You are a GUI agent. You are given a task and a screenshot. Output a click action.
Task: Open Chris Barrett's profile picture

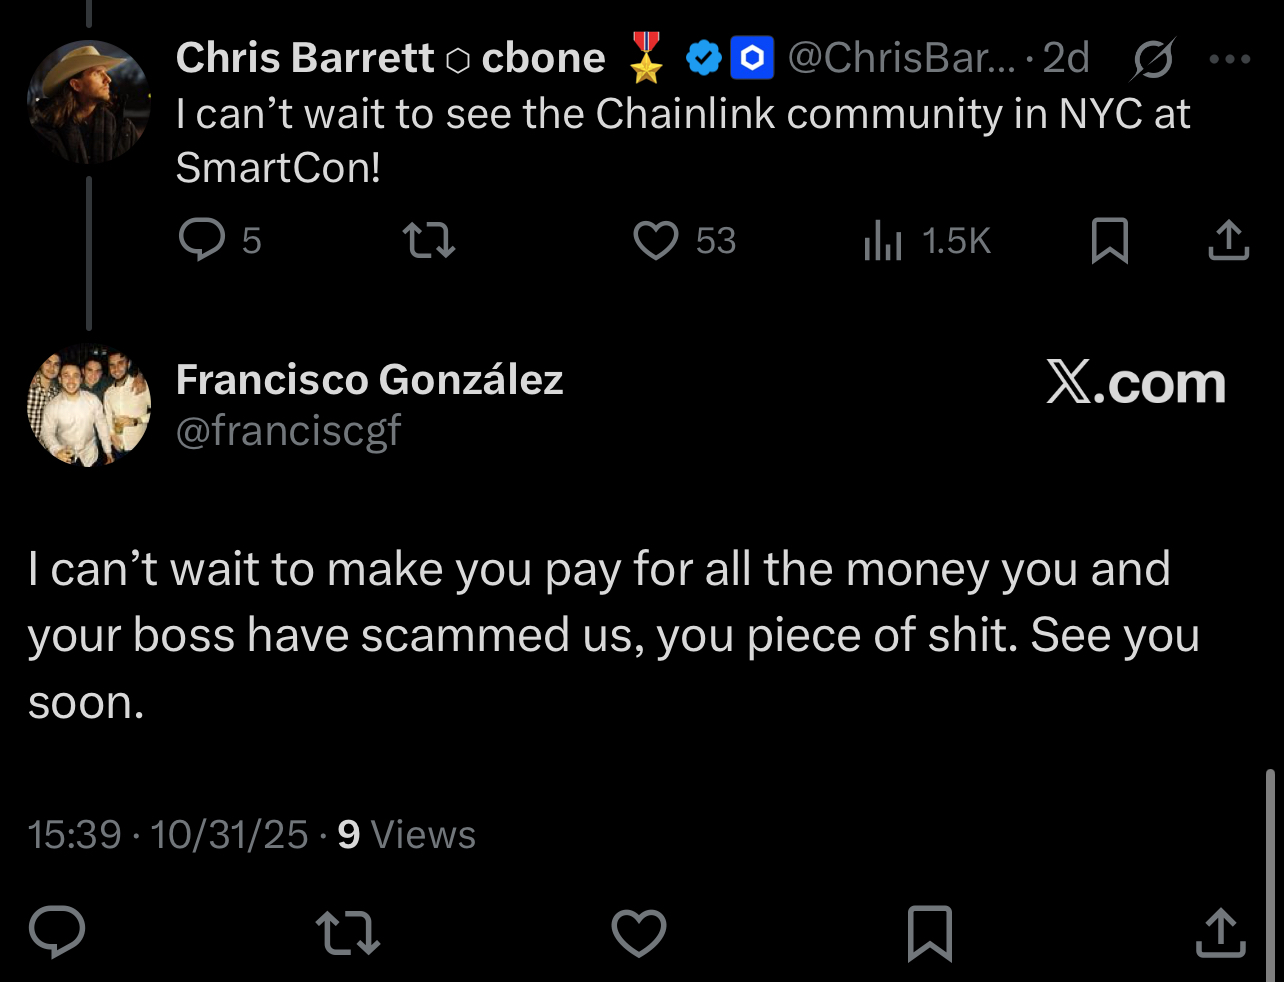[x=89, y=101]
